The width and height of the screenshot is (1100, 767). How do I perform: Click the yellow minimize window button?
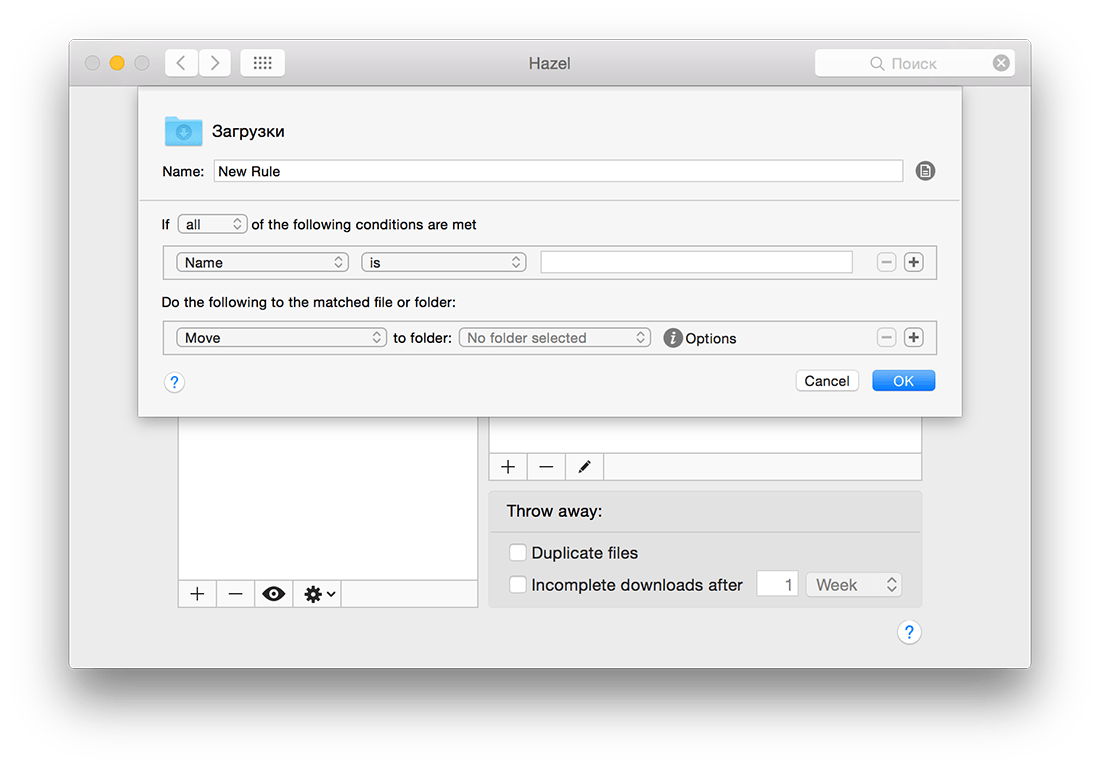(117, 63)
